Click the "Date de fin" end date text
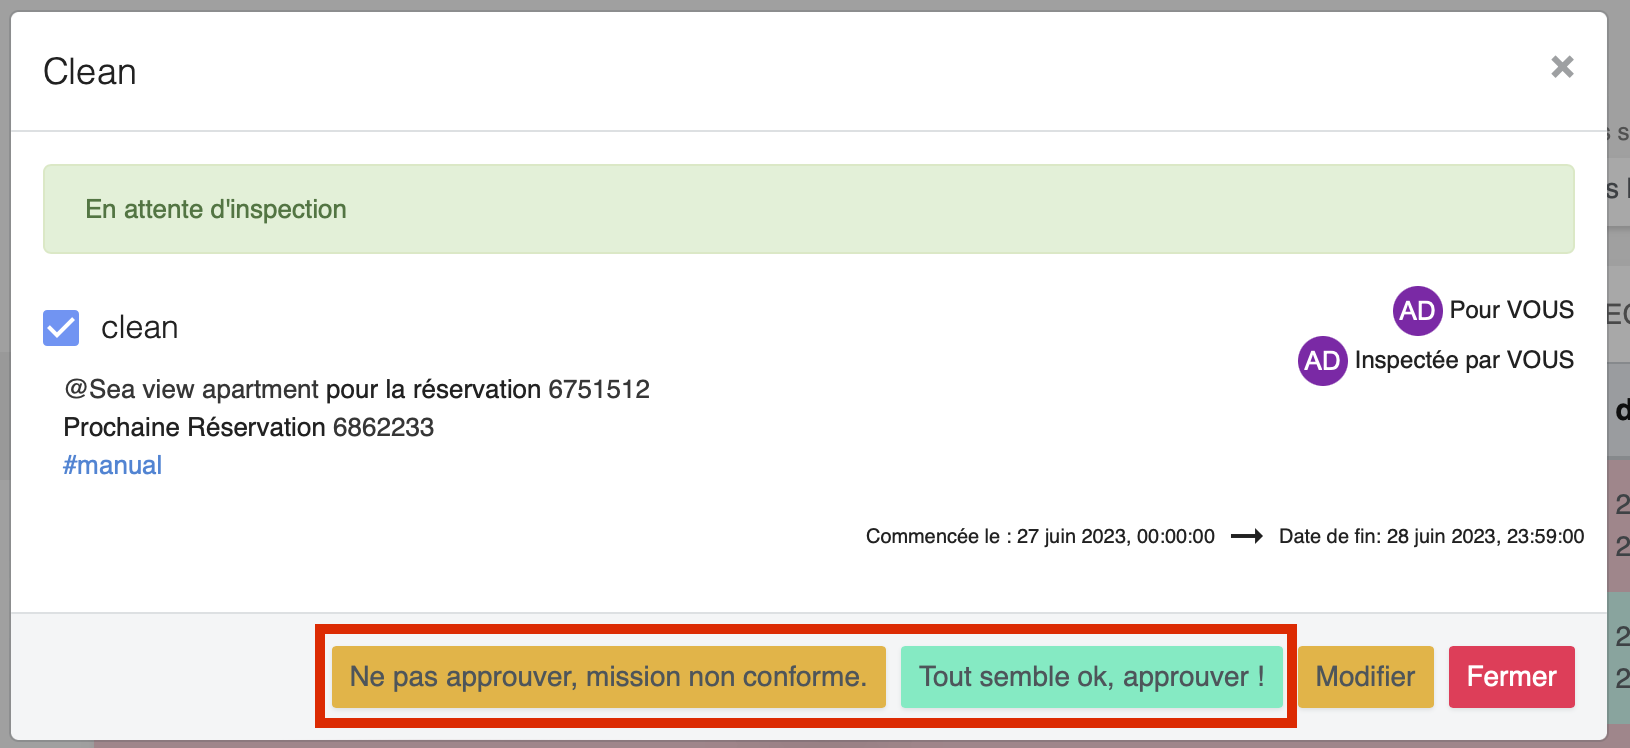 pyautogui.click(x=1430, y=536)
